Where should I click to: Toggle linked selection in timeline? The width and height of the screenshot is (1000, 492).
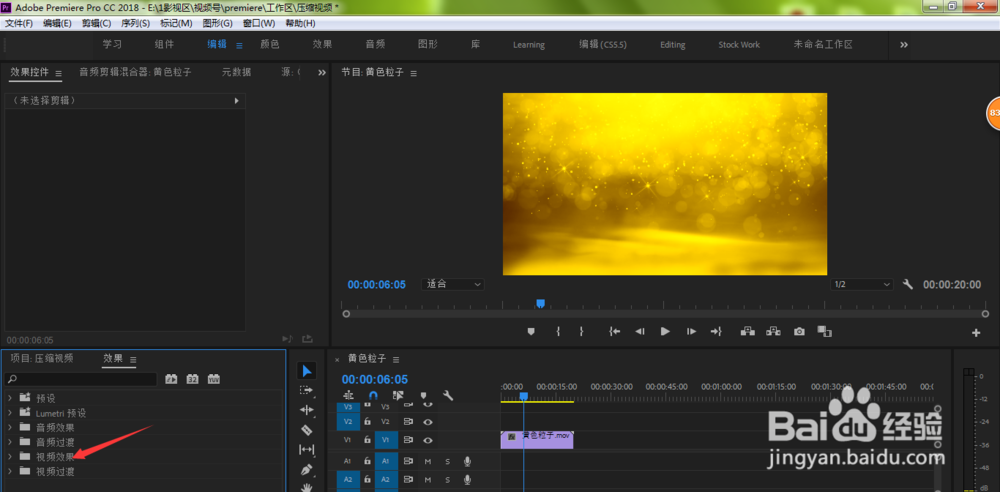(x=398, y=396)
